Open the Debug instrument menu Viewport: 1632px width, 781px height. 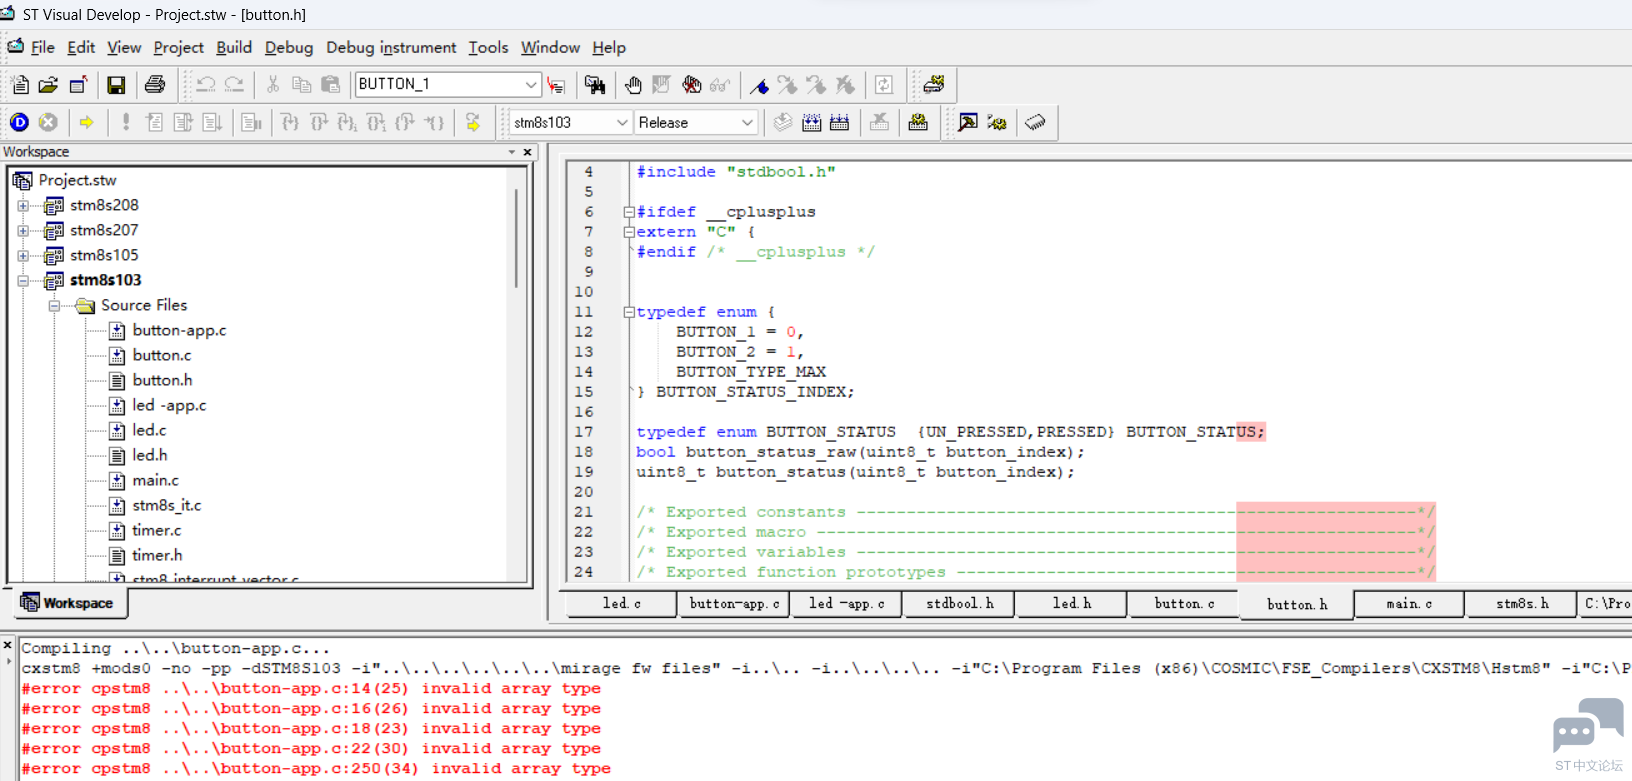[x=391, y=47]
